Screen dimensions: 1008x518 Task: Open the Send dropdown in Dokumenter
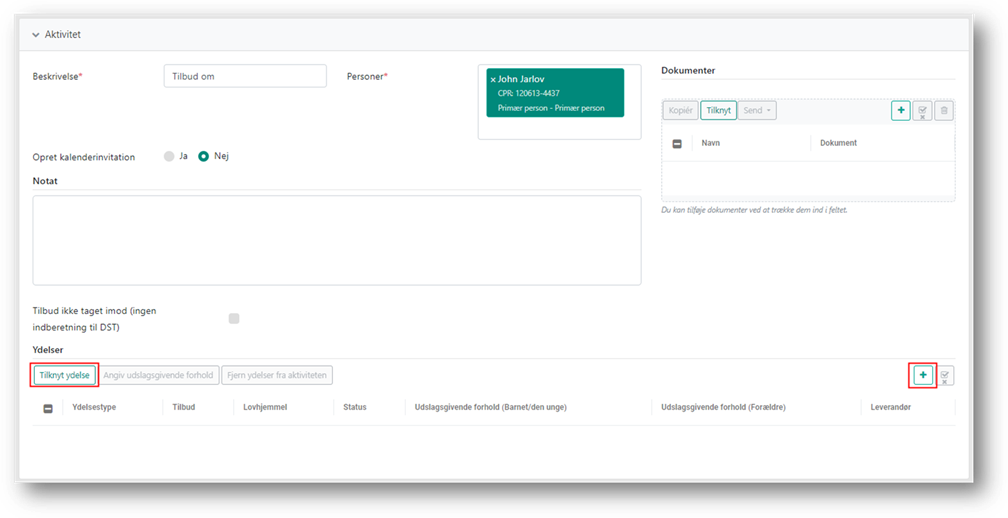756,110
